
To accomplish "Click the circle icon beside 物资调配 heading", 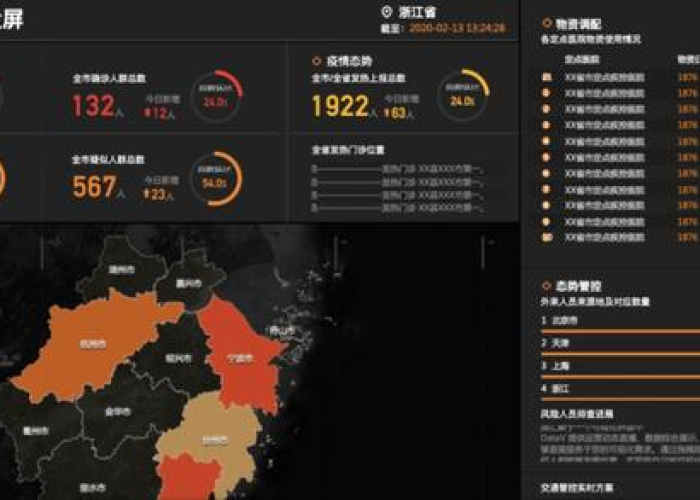I will tap(546, 22).
